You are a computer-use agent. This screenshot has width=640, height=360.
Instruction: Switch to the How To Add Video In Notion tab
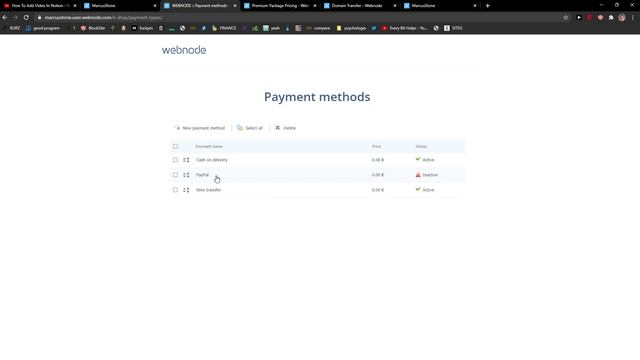point(40,6)
